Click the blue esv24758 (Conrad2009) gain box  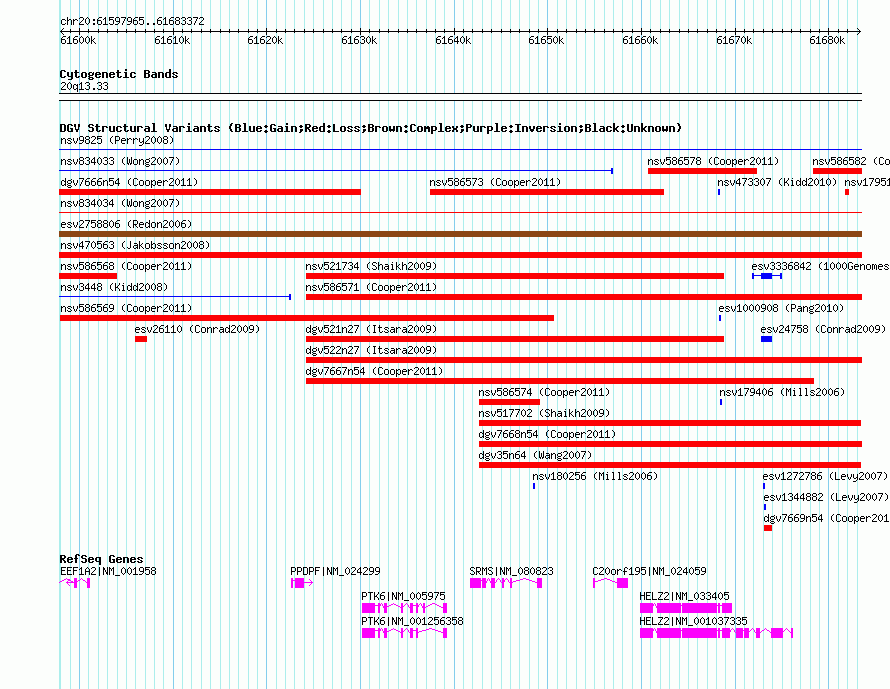click(766, 339)
